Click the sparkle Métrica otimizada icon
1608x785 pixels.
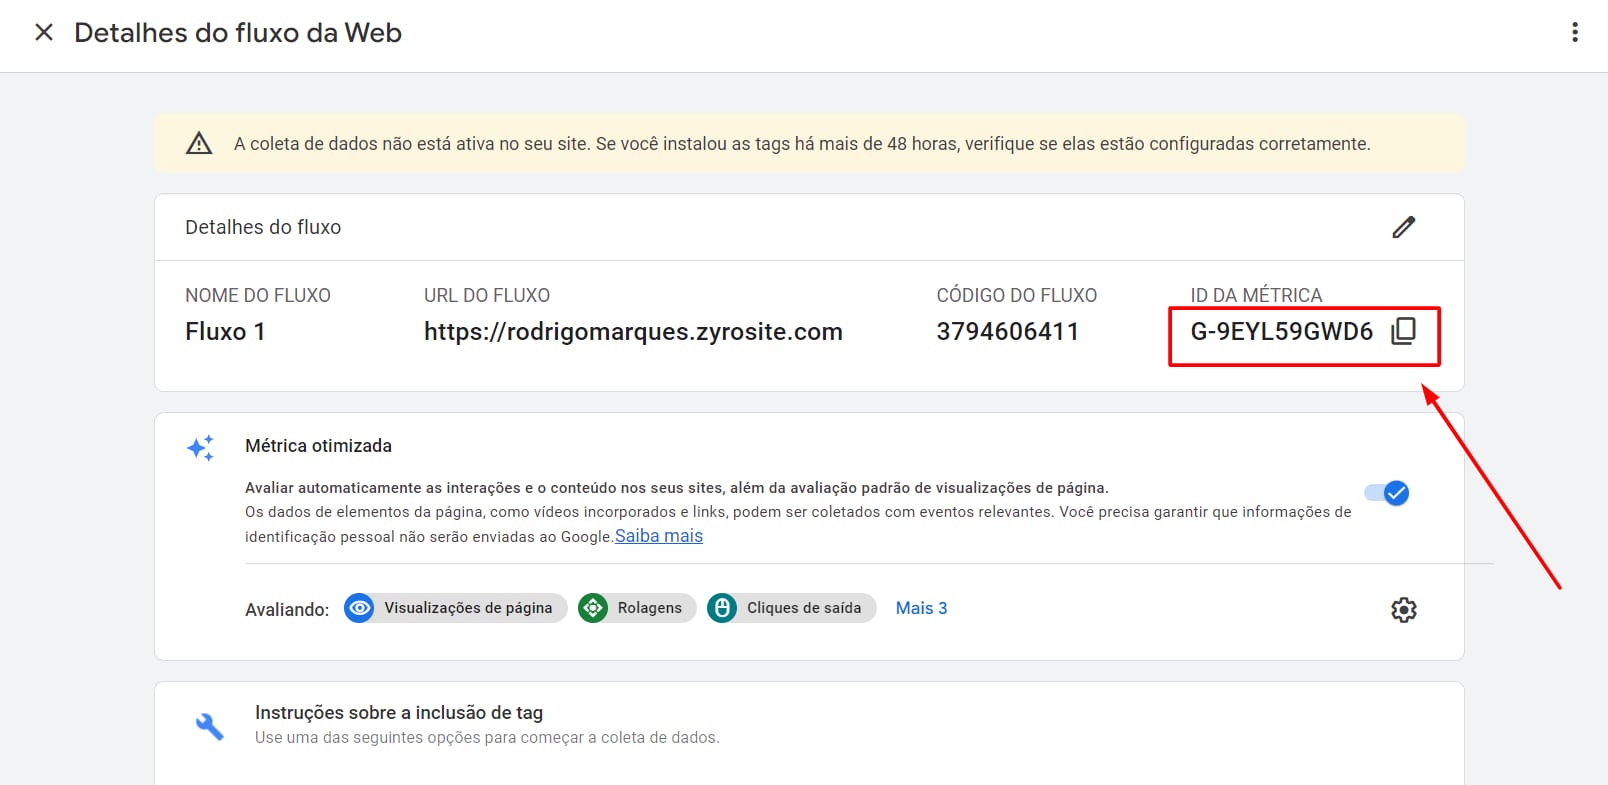(x=201, y=447)
